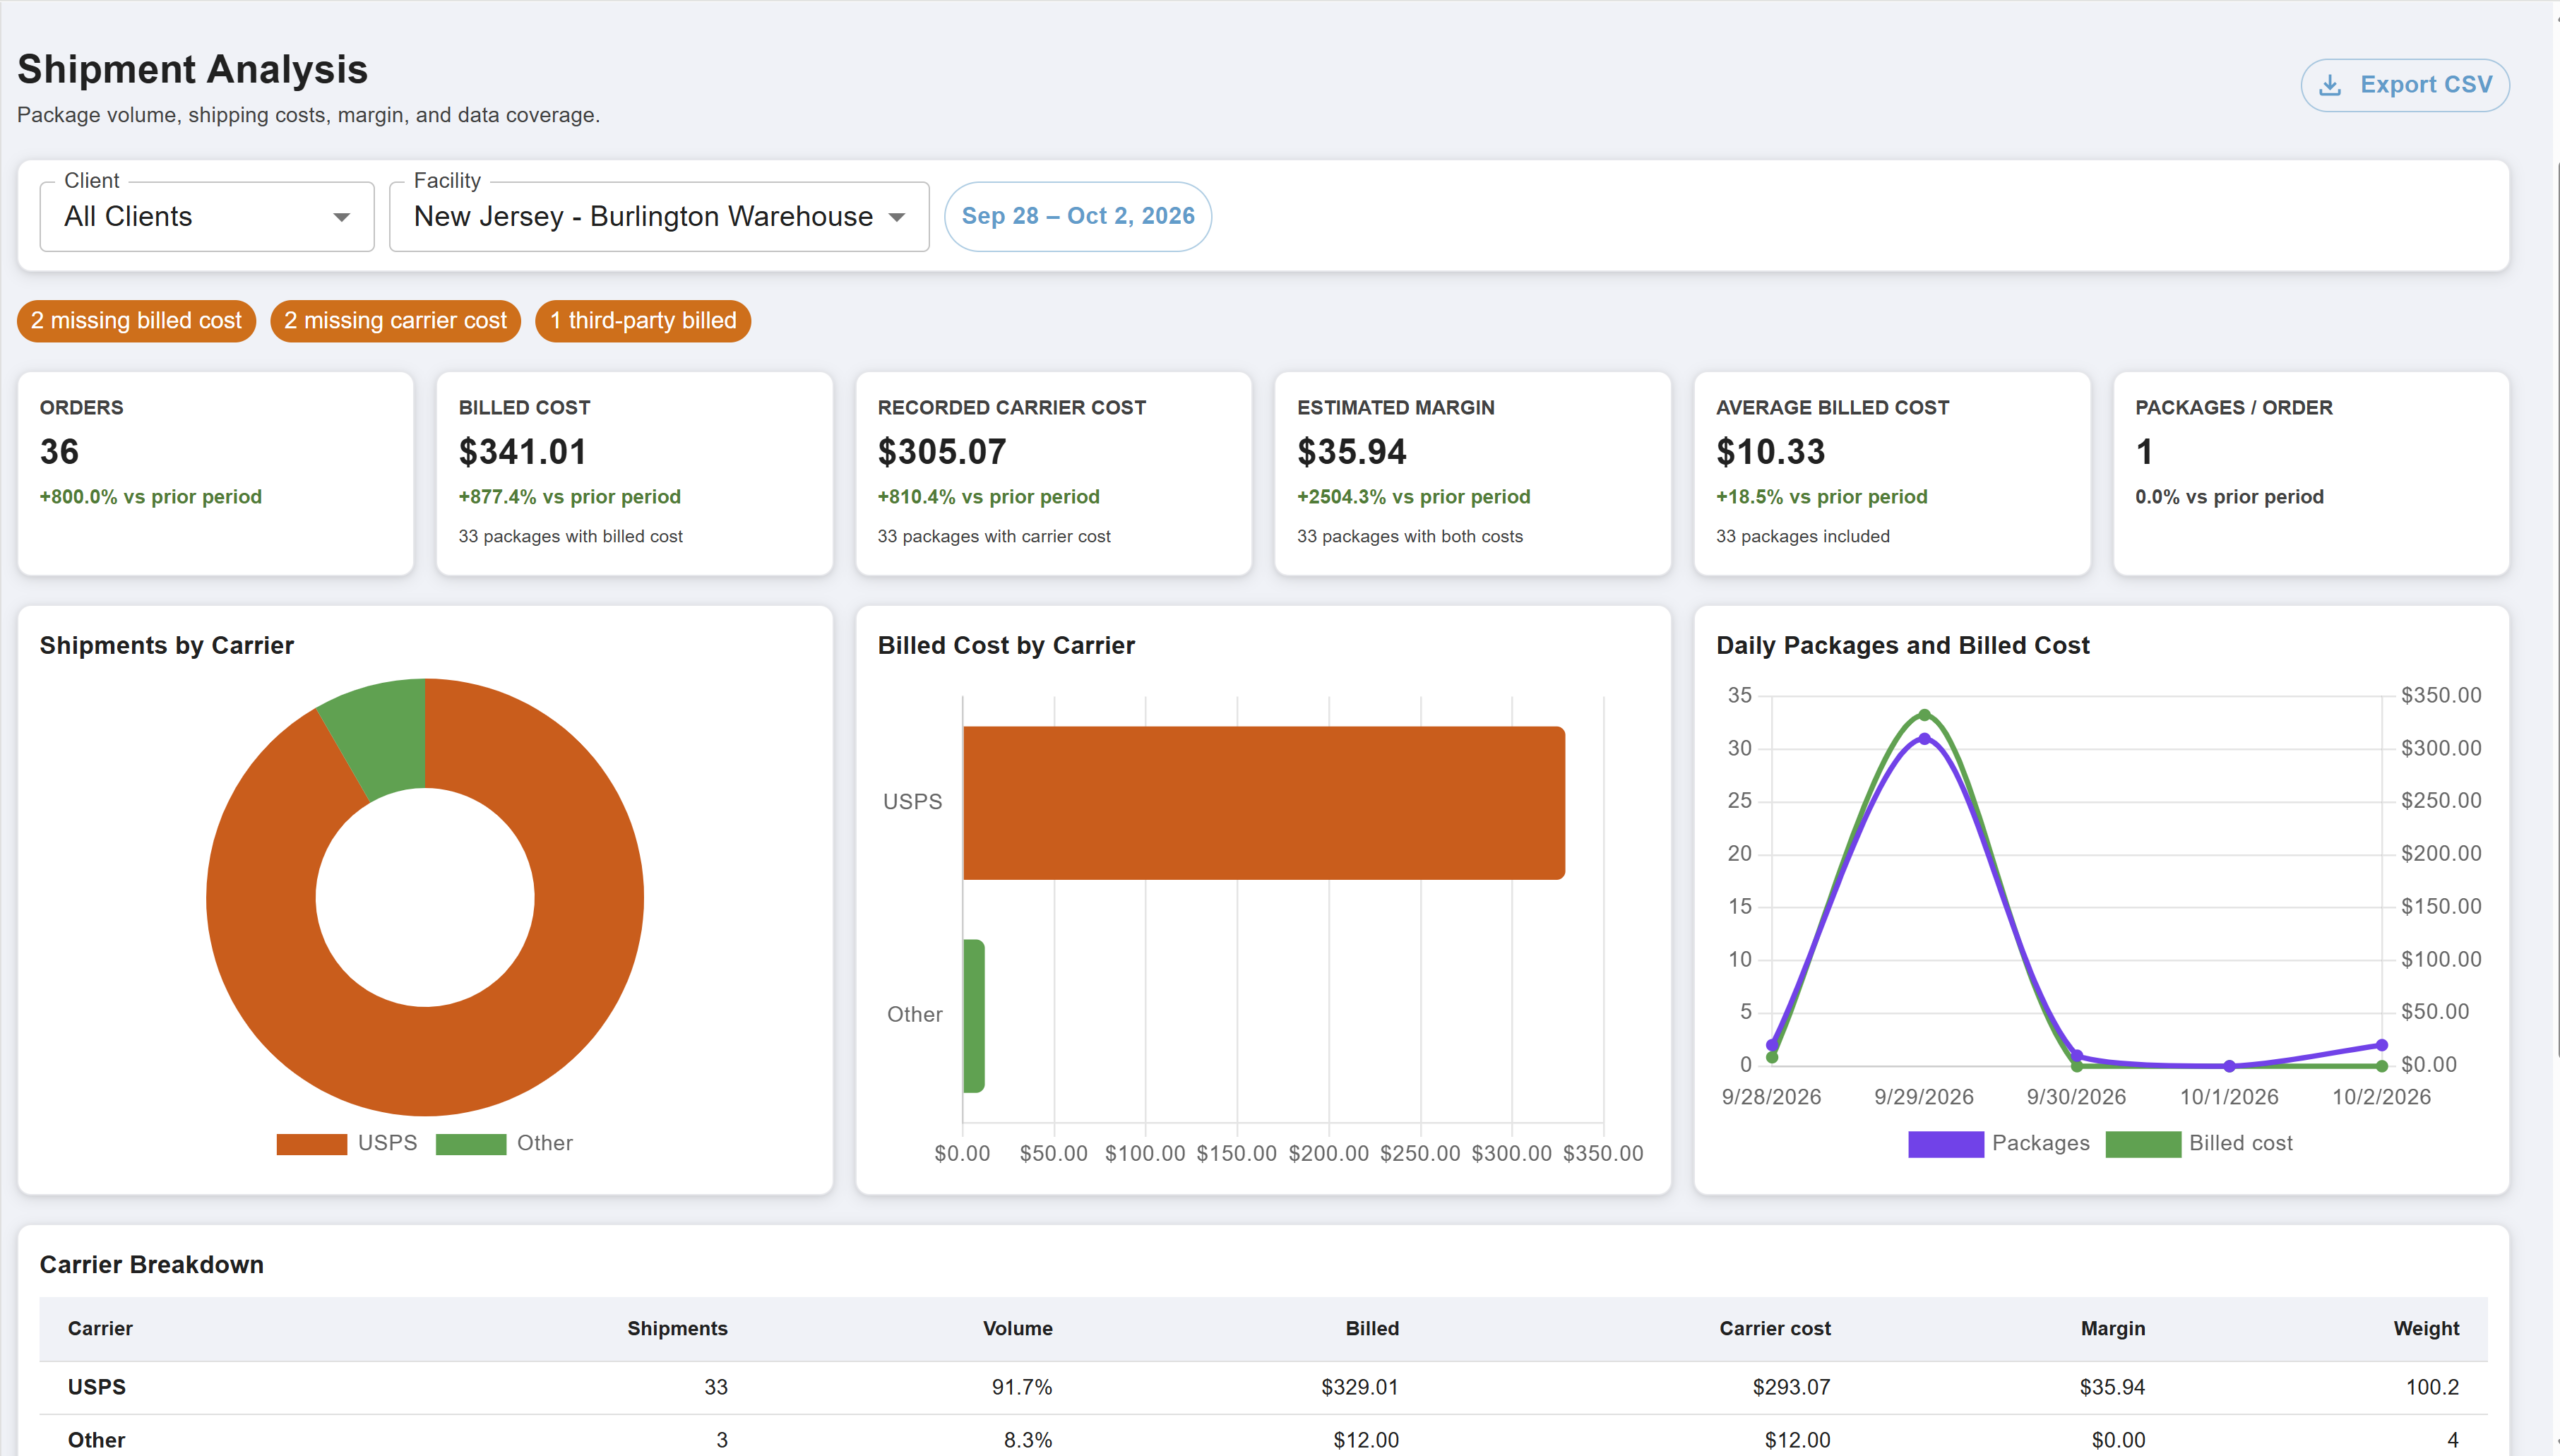Screen dimensions: 2560x1456
Task: Click the Recorded Carrier Cost value $305.07
Action: (942, 452)
